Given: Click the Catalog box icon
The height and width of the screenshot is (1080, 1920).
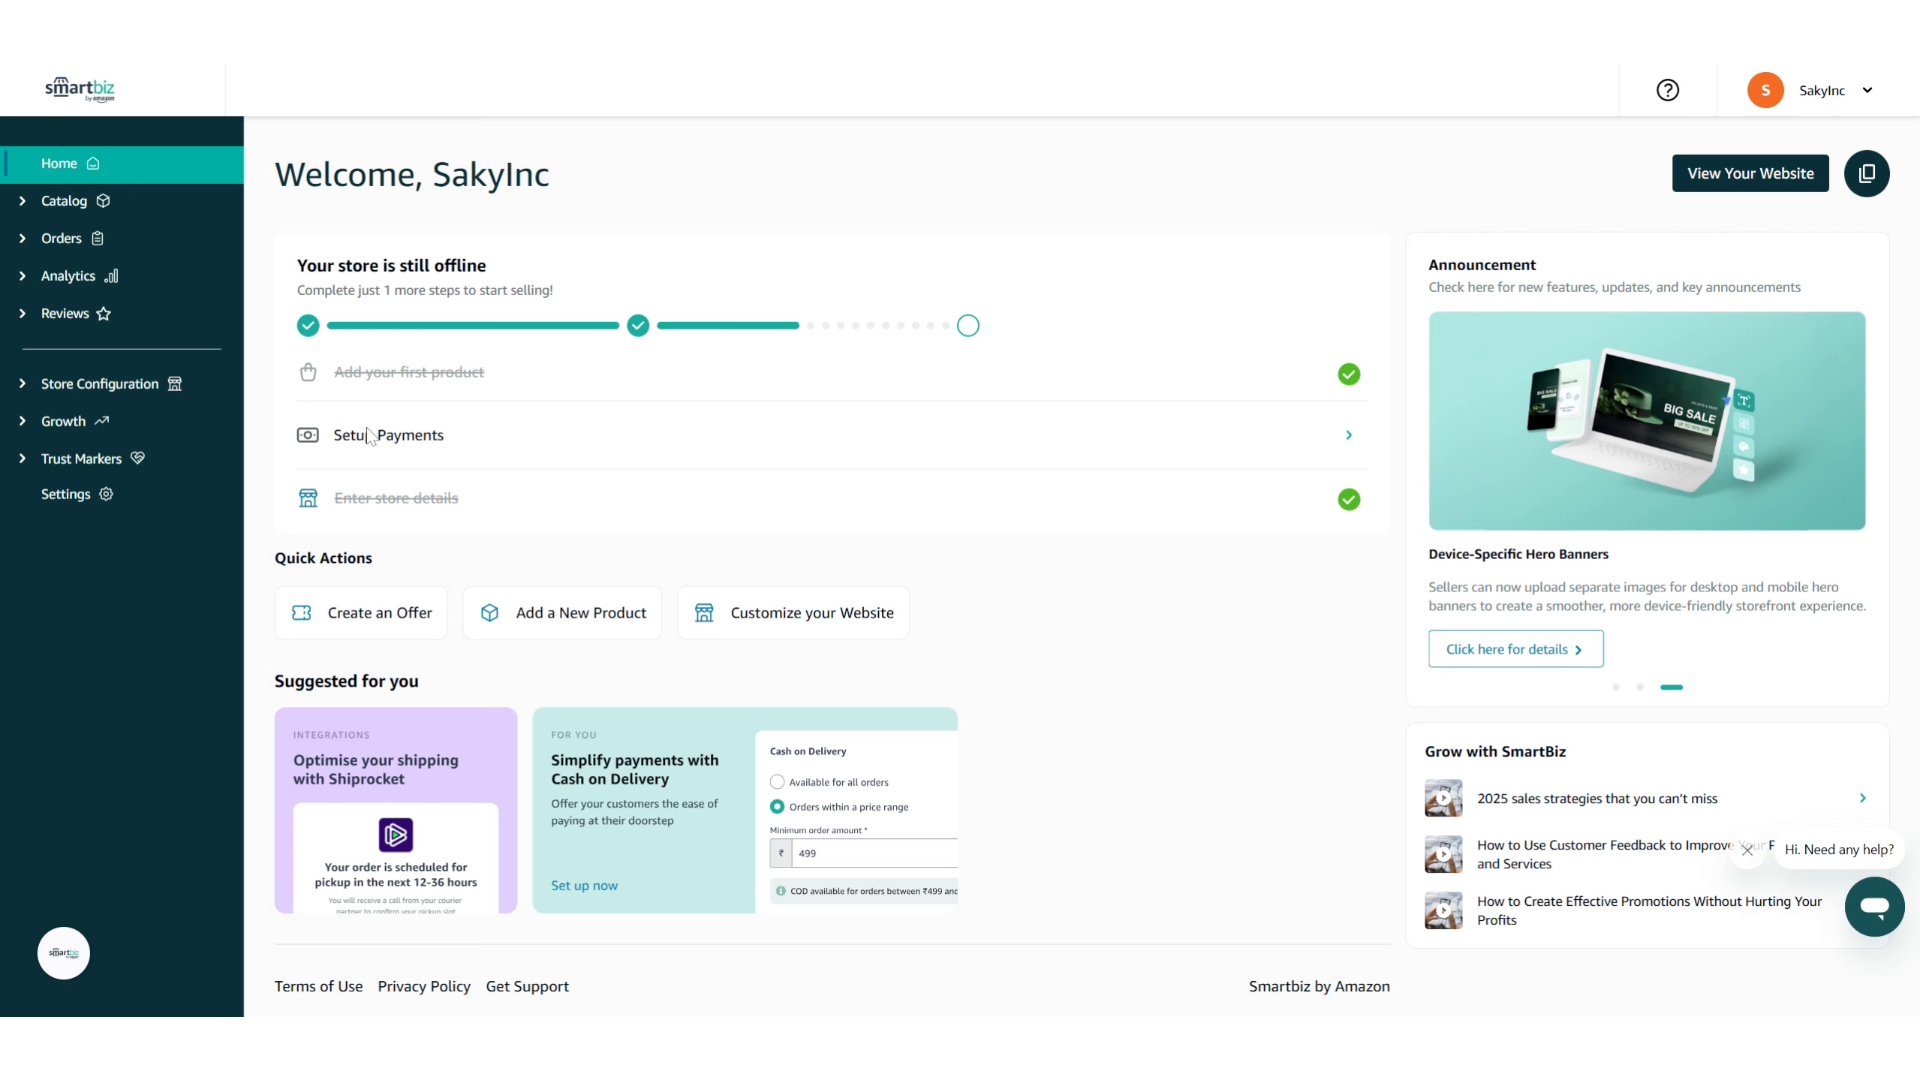Looking at the screenshot, I should 103,201.
